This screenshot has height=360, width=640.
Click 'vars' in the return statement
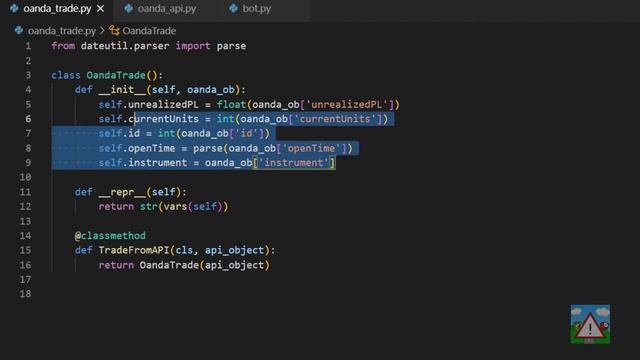[x=175, y=207]
